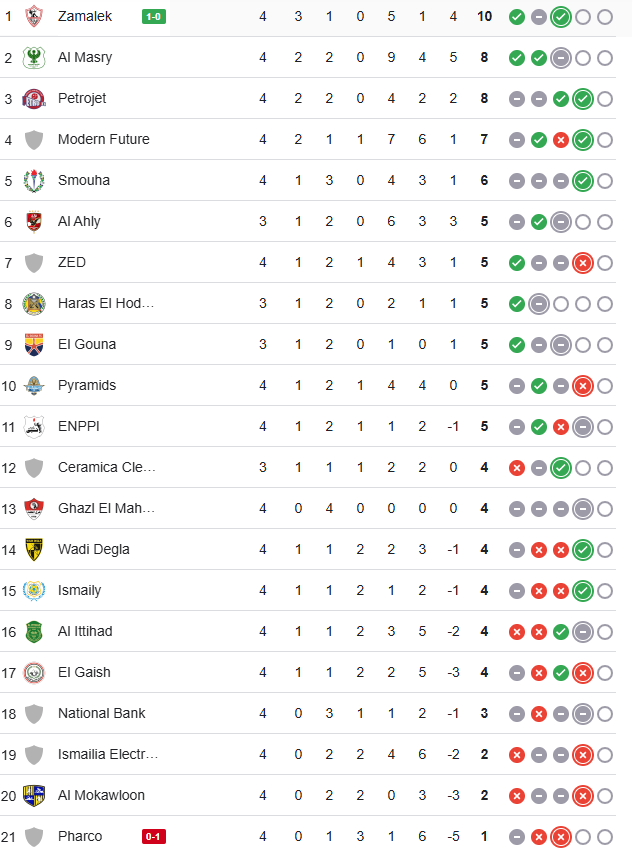
Task: Click the Al Masry club logo
Action: point(34,57)
